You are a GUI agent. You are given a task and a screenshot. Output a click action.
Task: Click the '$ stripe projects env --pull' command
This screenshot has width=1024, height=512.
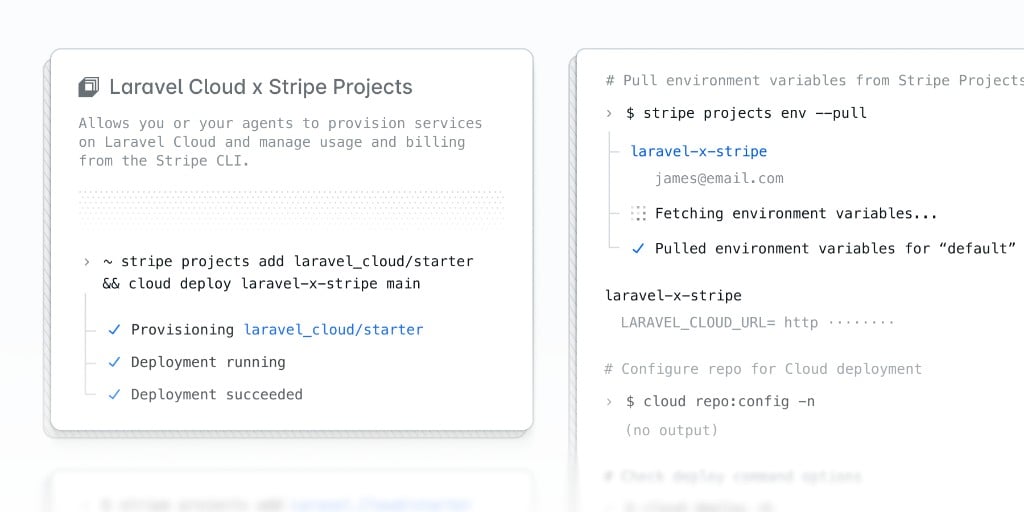746,114
